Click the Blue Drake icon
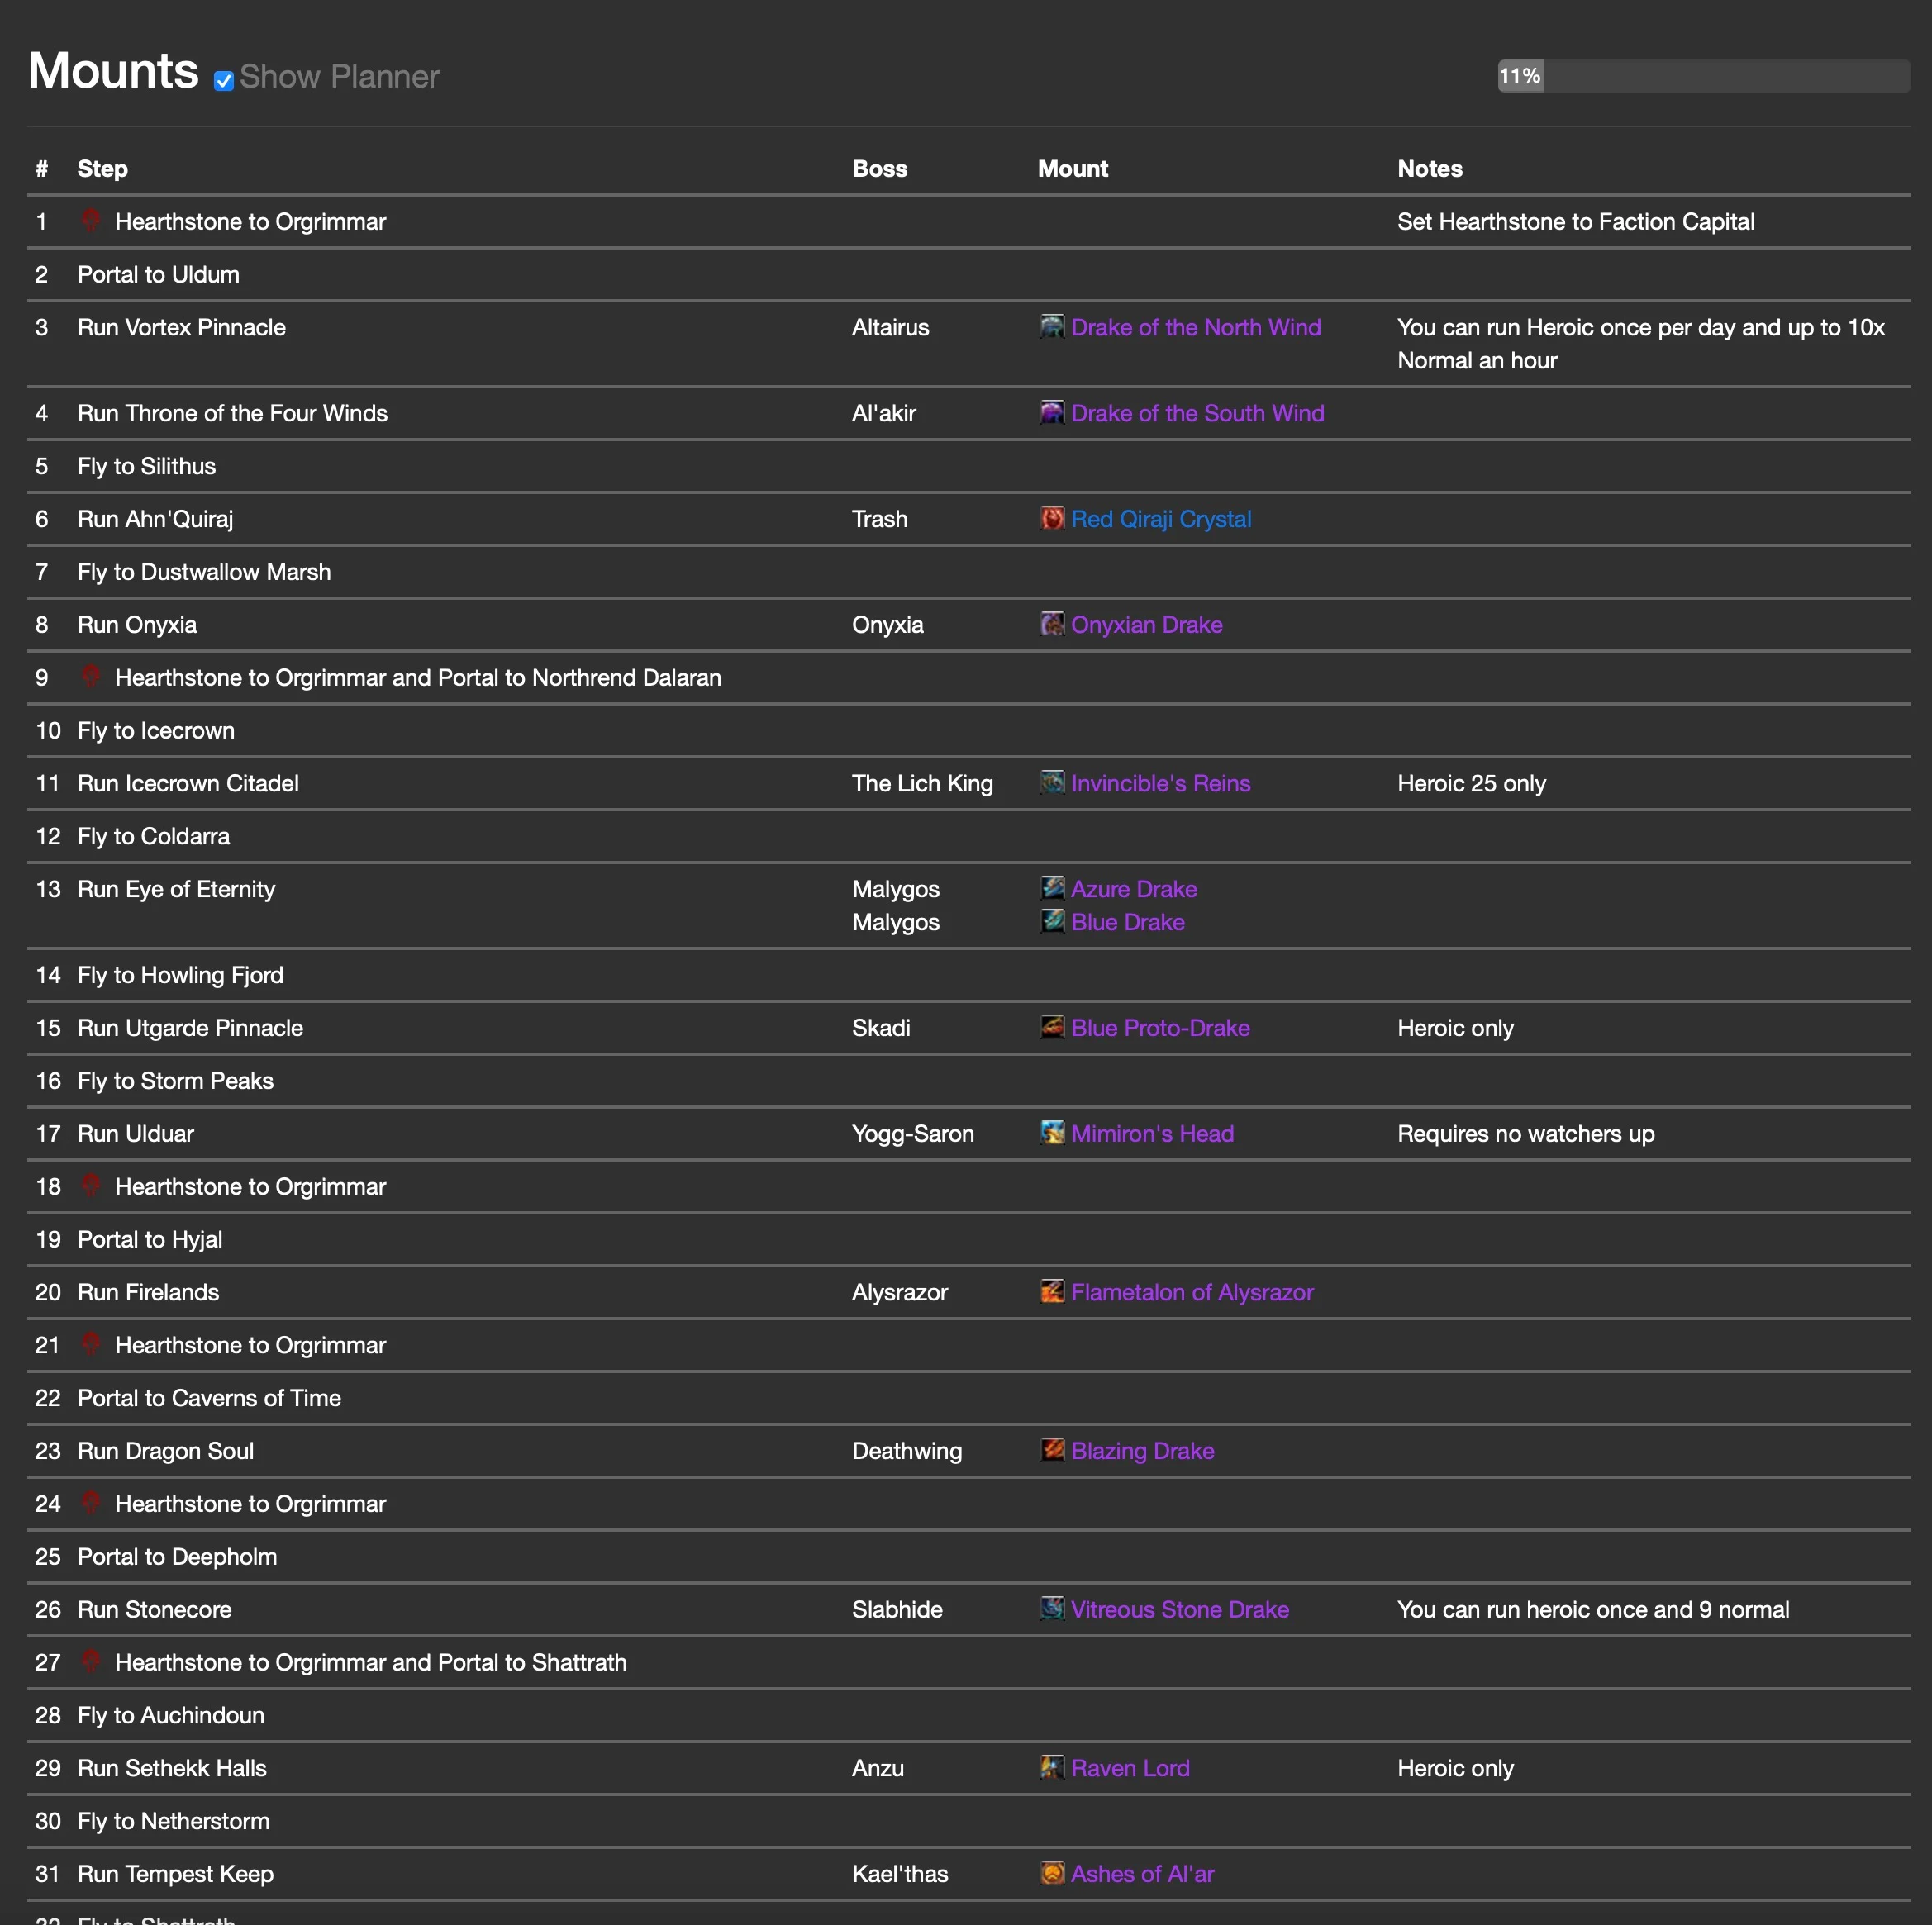This screenshot has height=1925, width=1932. click(x=1052, y=921)
